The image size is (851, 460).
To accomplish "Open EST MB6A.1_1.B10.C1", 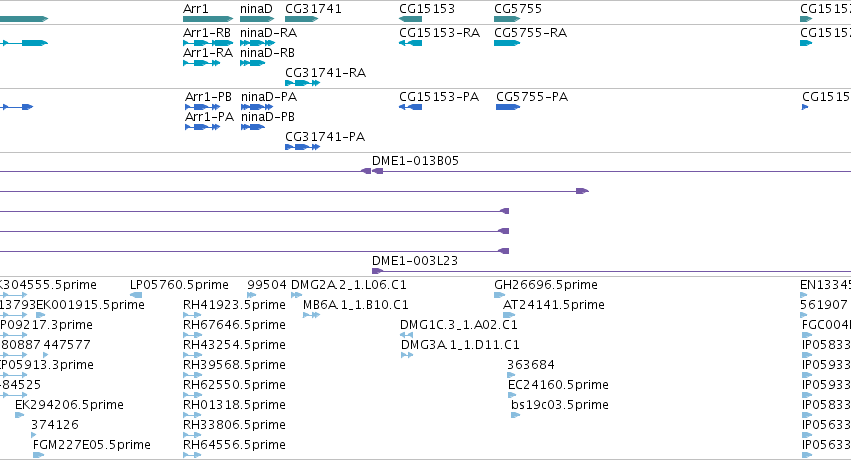I will pyautogui.click(x=355, y=305).
